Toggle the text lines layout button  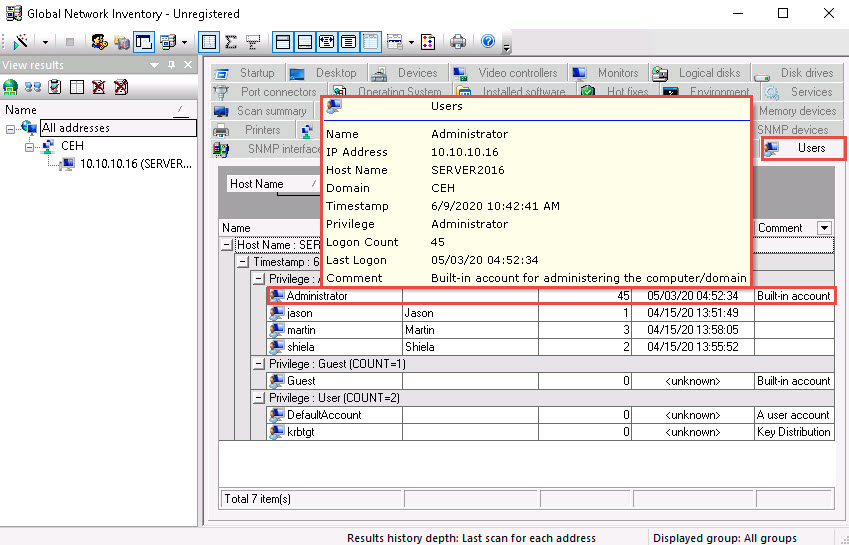(x=349, y=42)
